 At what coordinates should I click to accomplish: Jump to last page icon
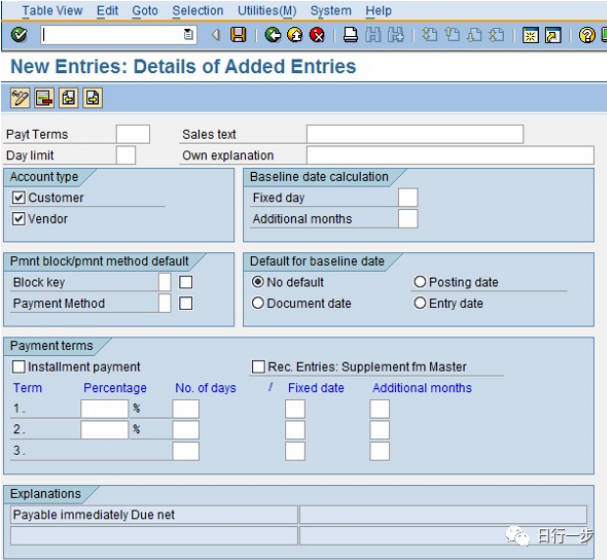click(497, 35)
